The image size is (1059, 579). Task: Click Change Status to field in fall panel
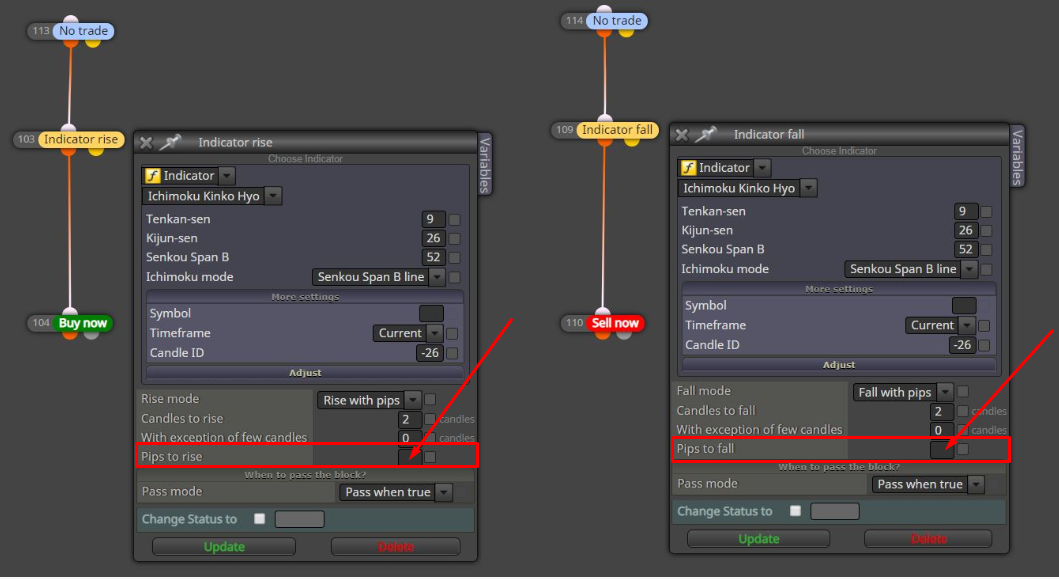(x=835, y=511)
